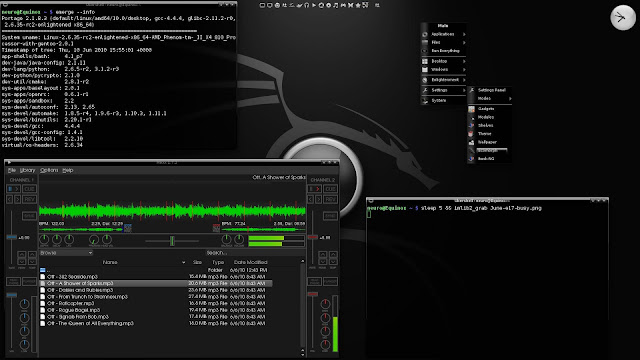Open the Mixxx Options menu

(49, 170)
